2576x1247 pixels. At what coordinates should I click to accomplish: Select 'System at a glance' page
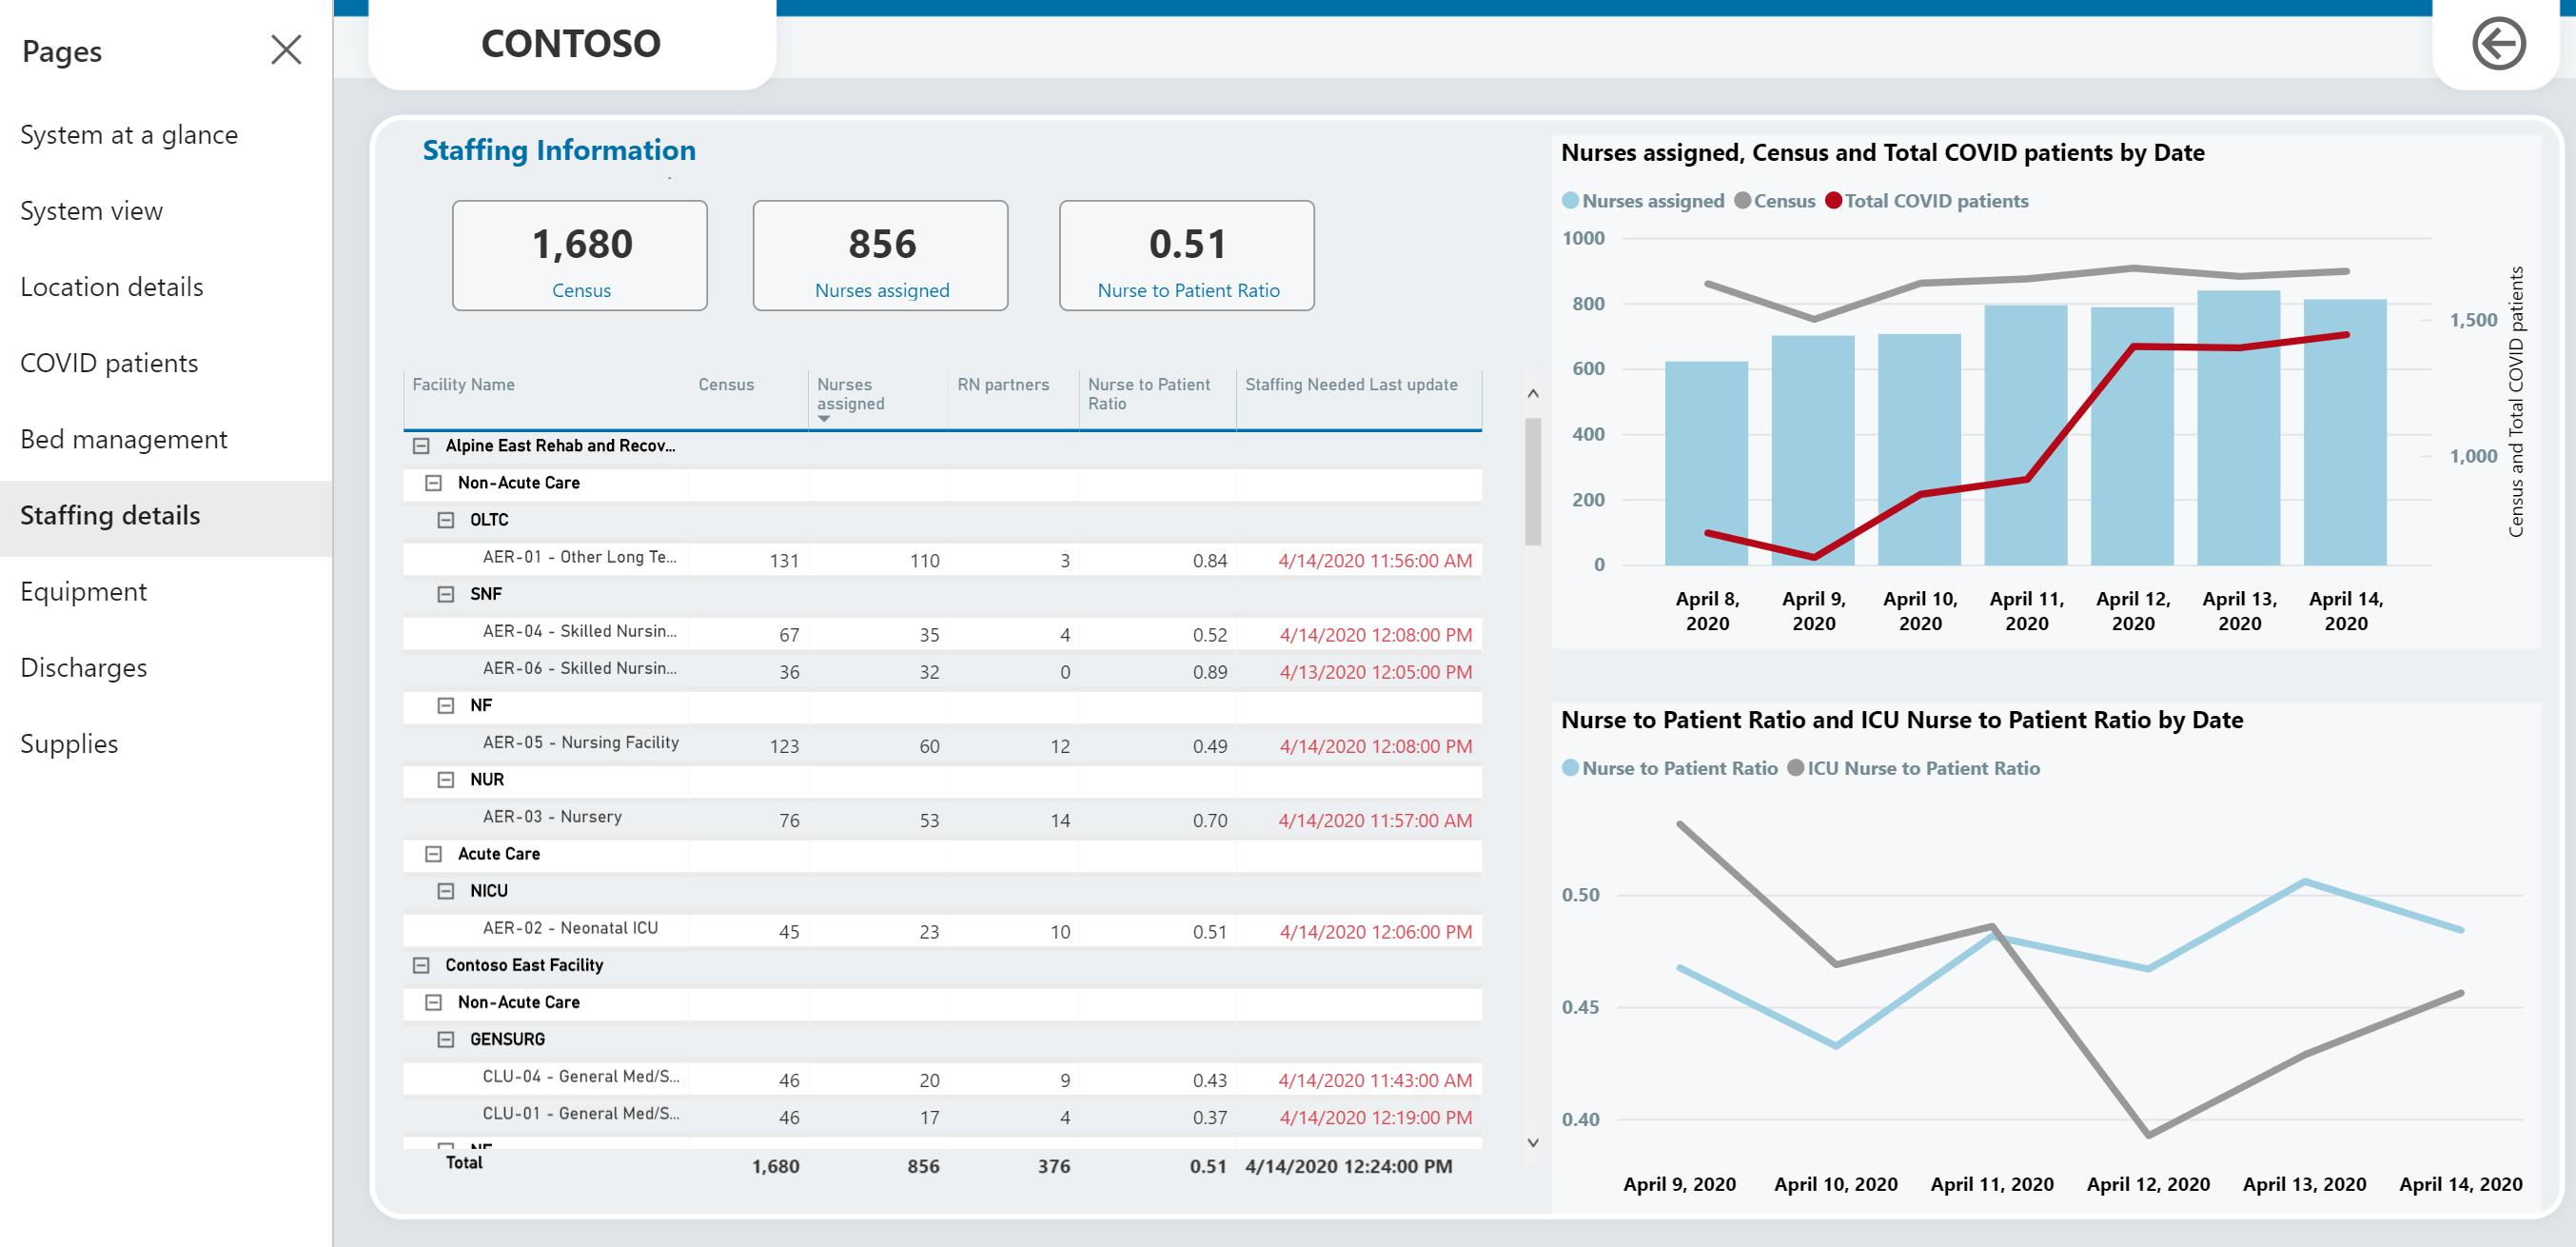[129, 135]
